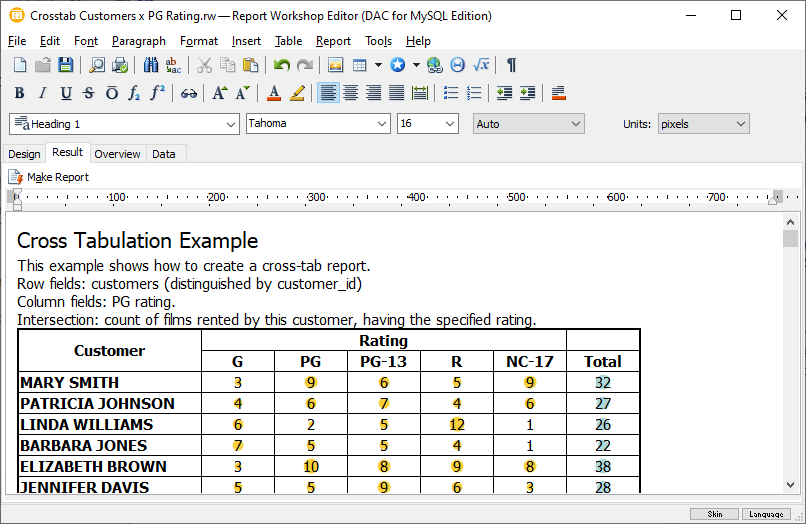
Task: Open the Heading 1 style dropdown
Action: 229,124
